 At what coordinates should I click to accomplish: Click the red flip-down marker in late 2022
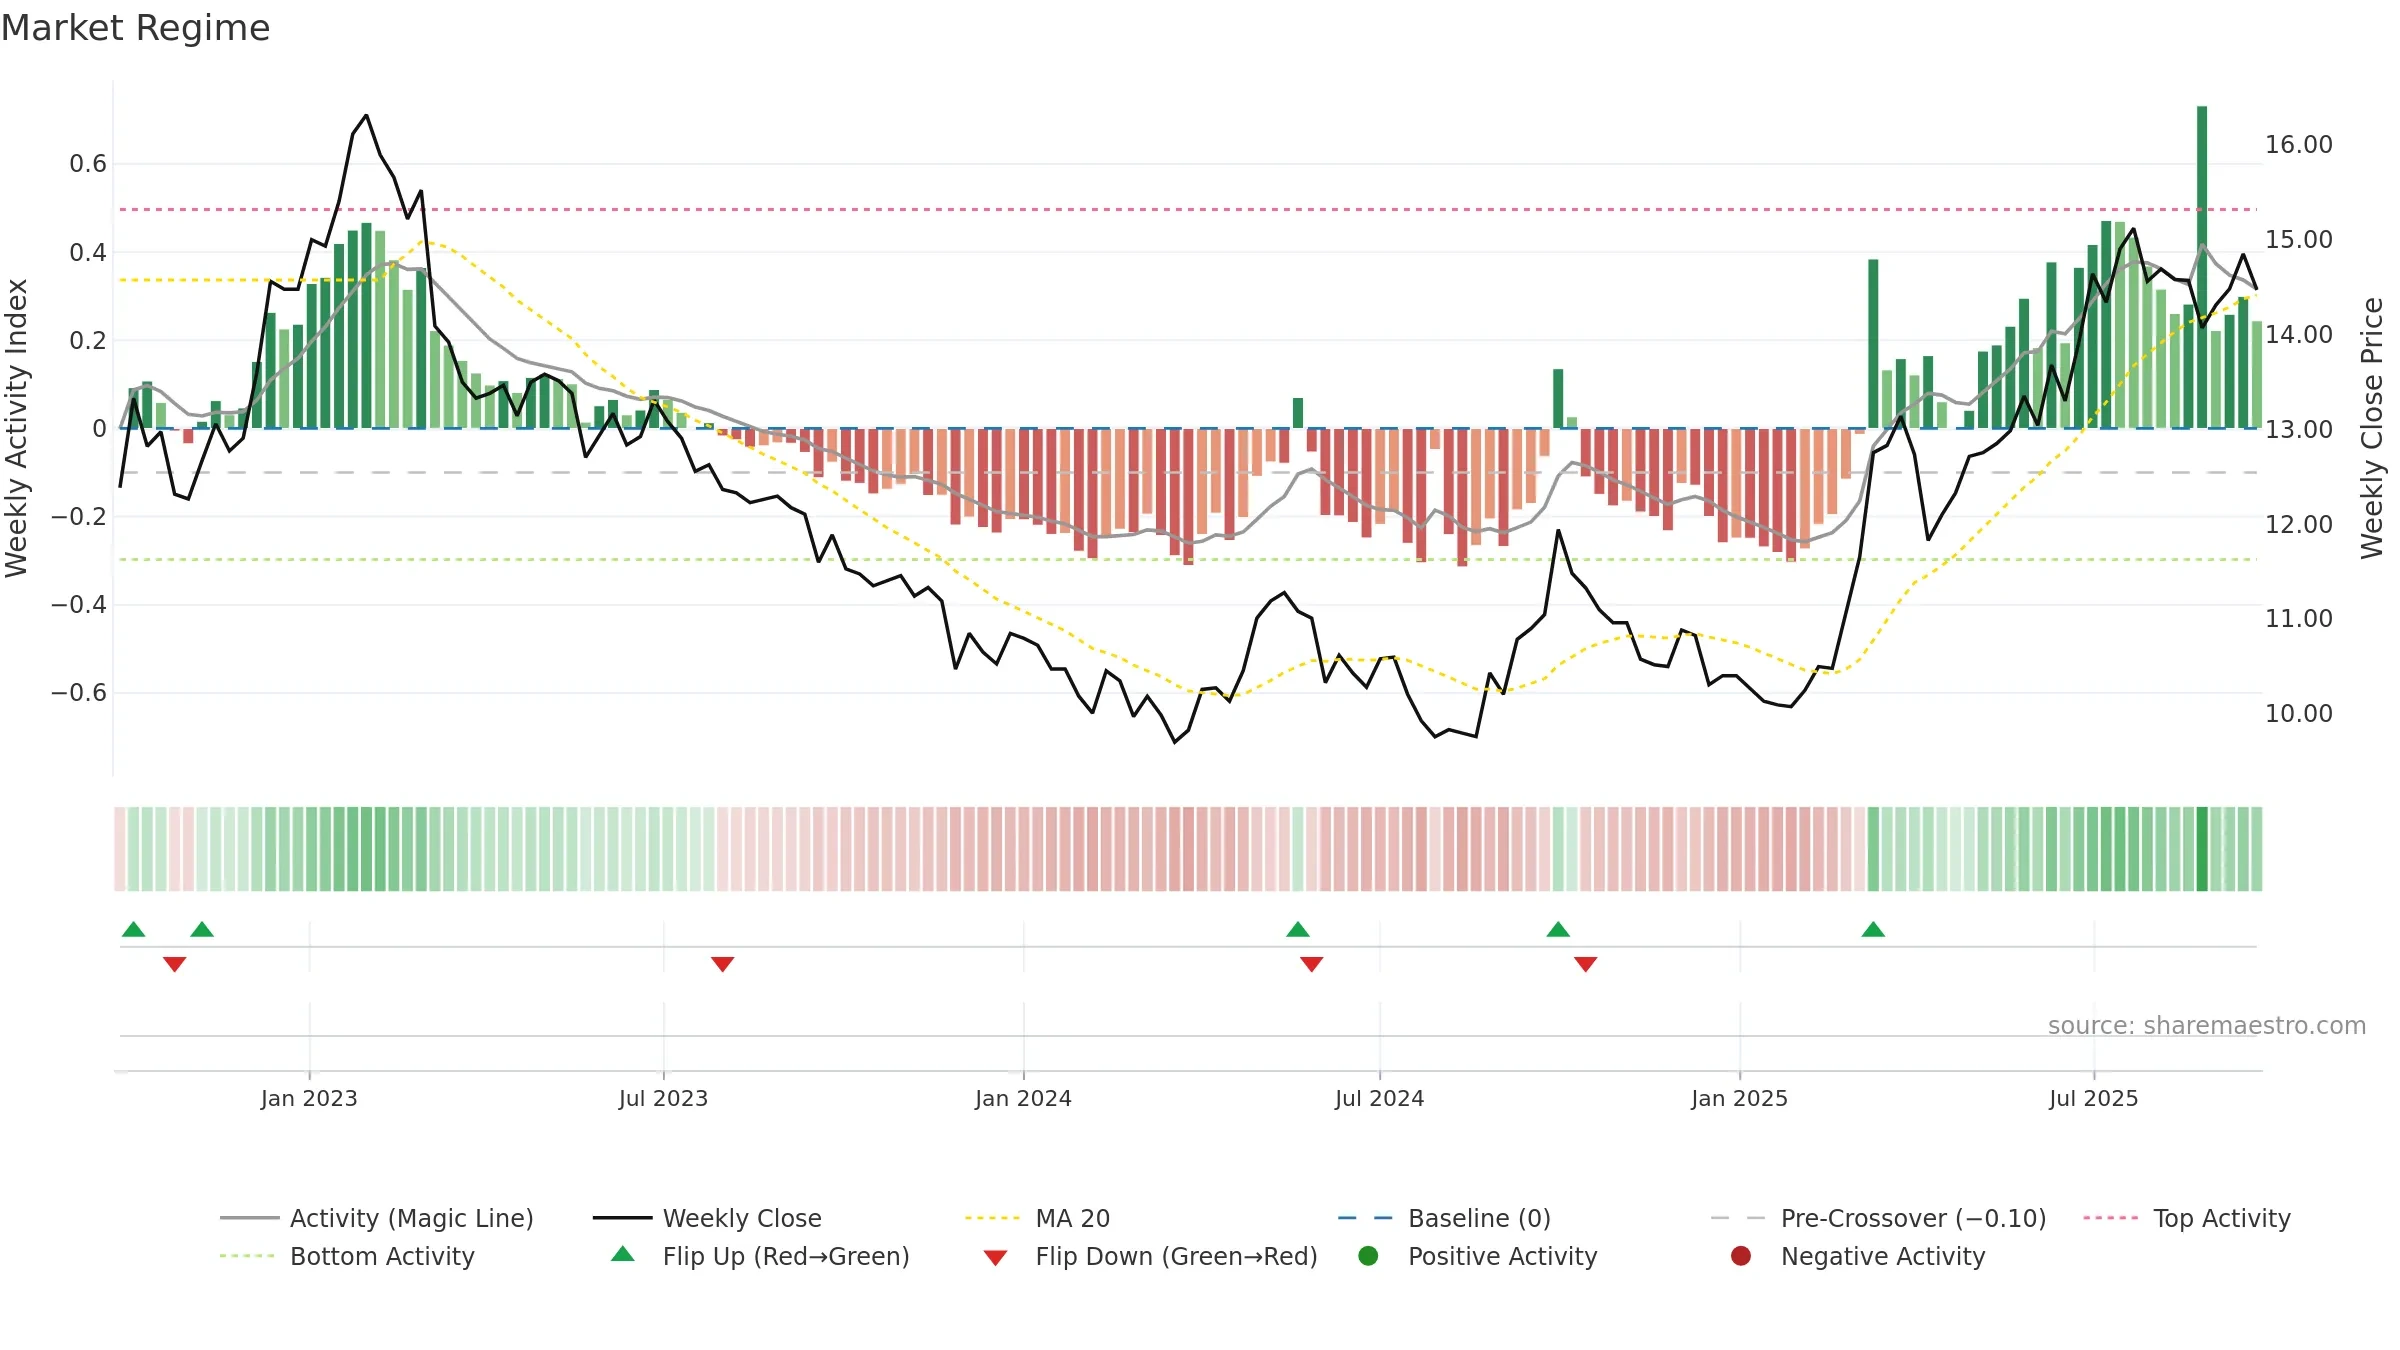click(175, 964)
